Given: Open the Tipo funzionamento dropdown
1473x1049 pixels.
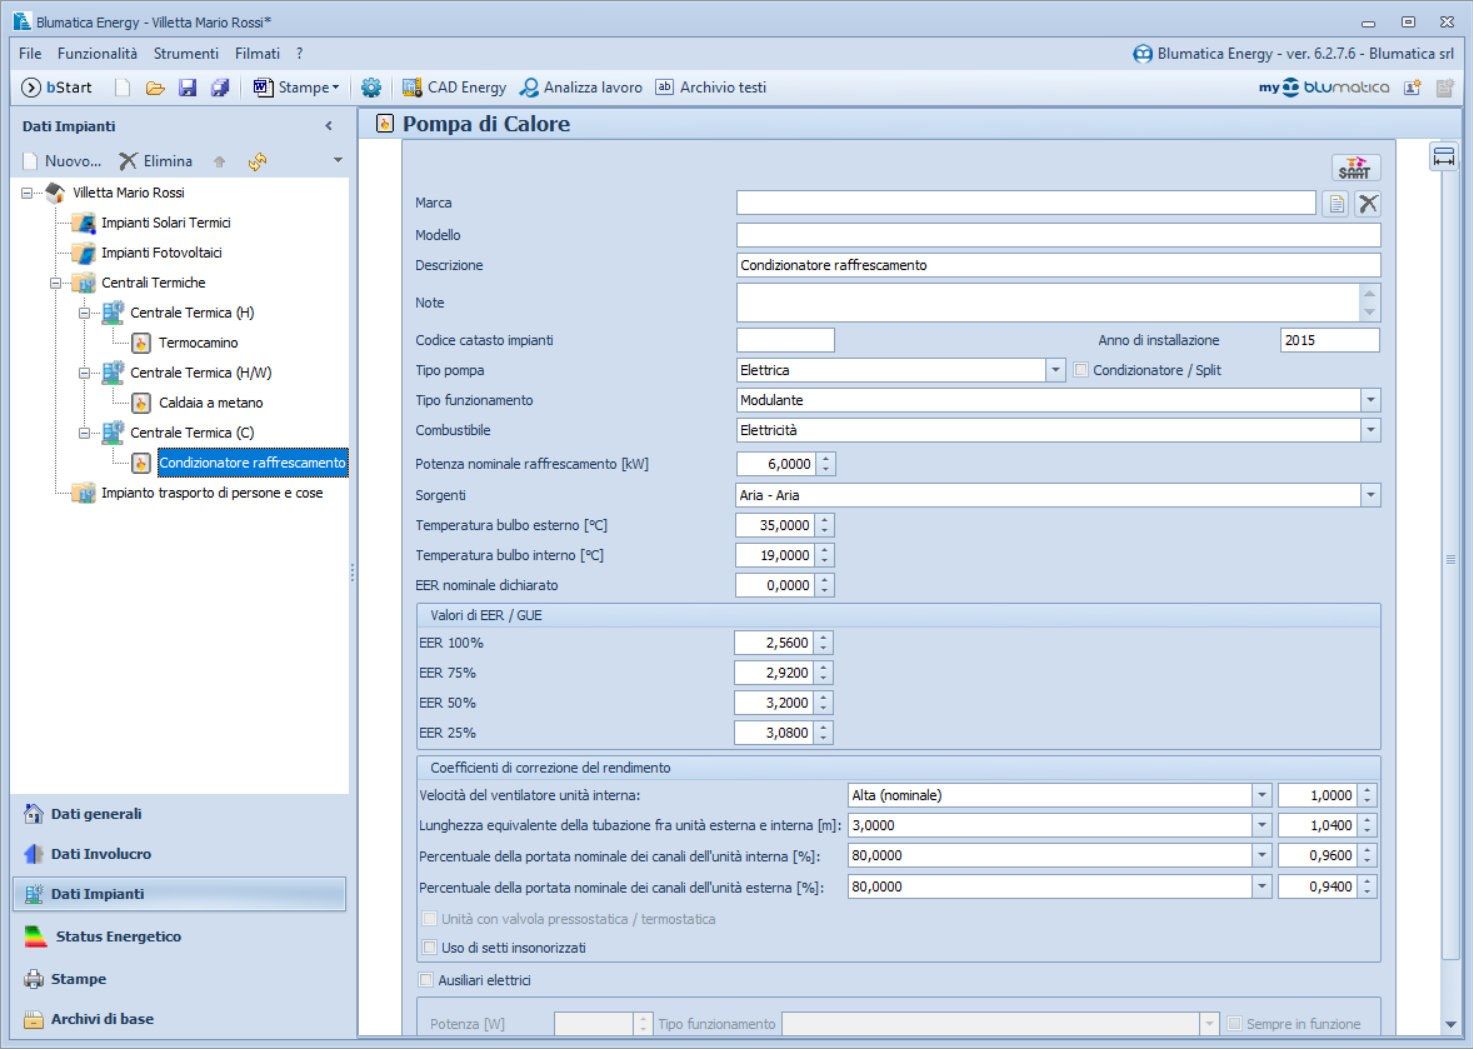Looking at the screenshot, I should (1370, 400).
